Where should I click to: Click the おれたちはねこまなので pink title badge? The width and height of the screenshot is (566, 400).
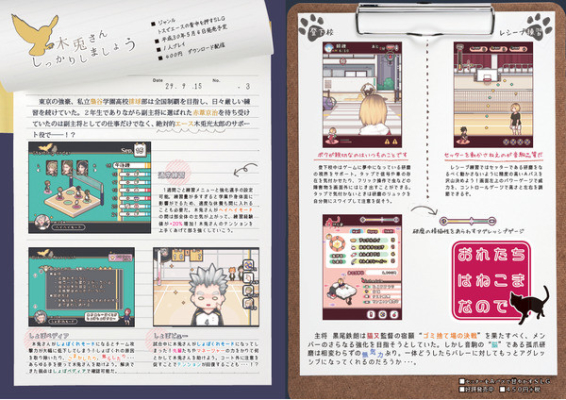pos(491,280)
